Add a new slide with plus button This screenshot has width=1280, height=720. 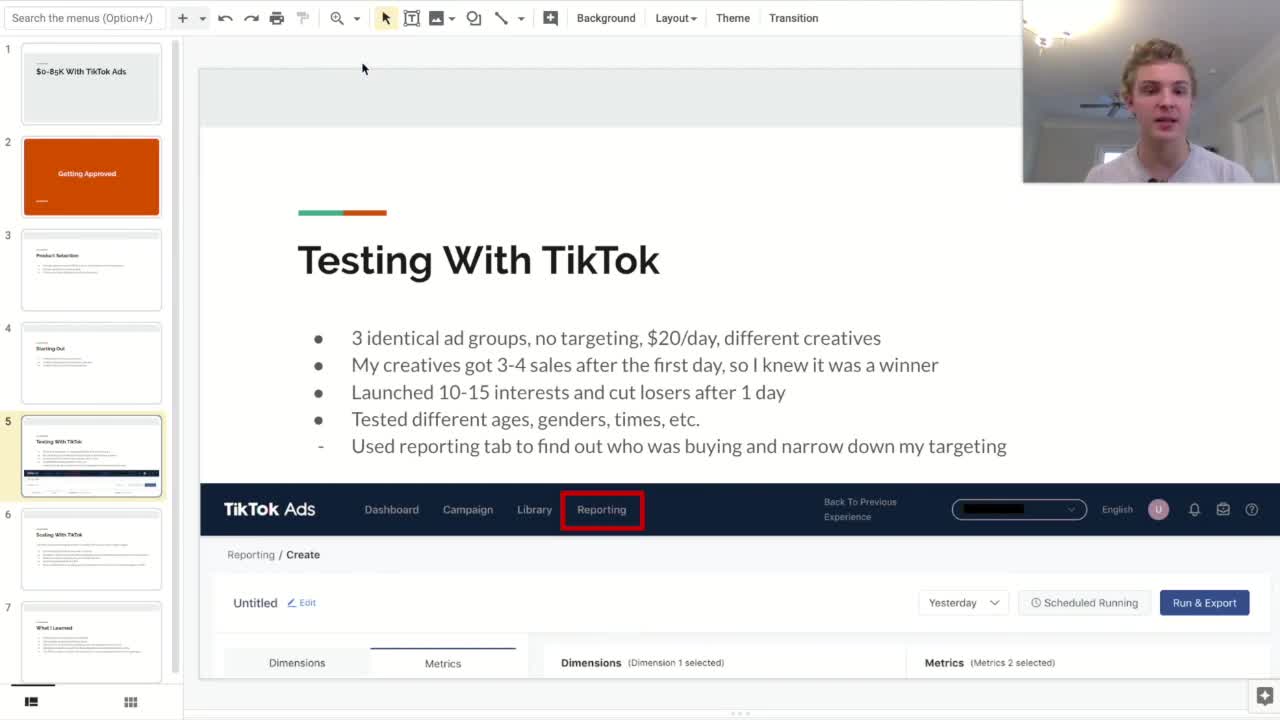click(182, 18)
